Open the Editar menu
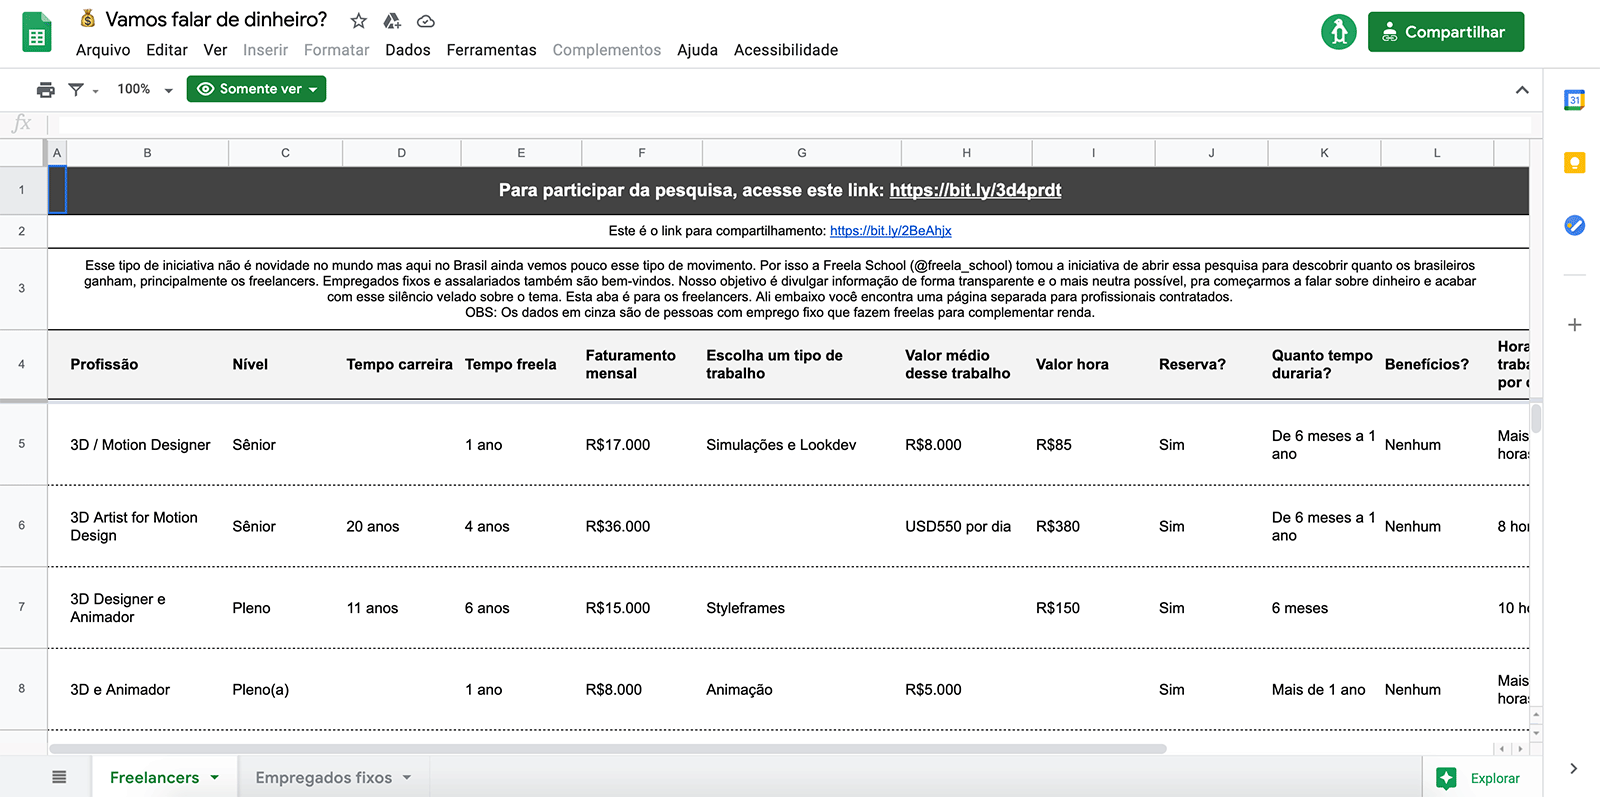1600x797 pixels. (x=167, y=50)
